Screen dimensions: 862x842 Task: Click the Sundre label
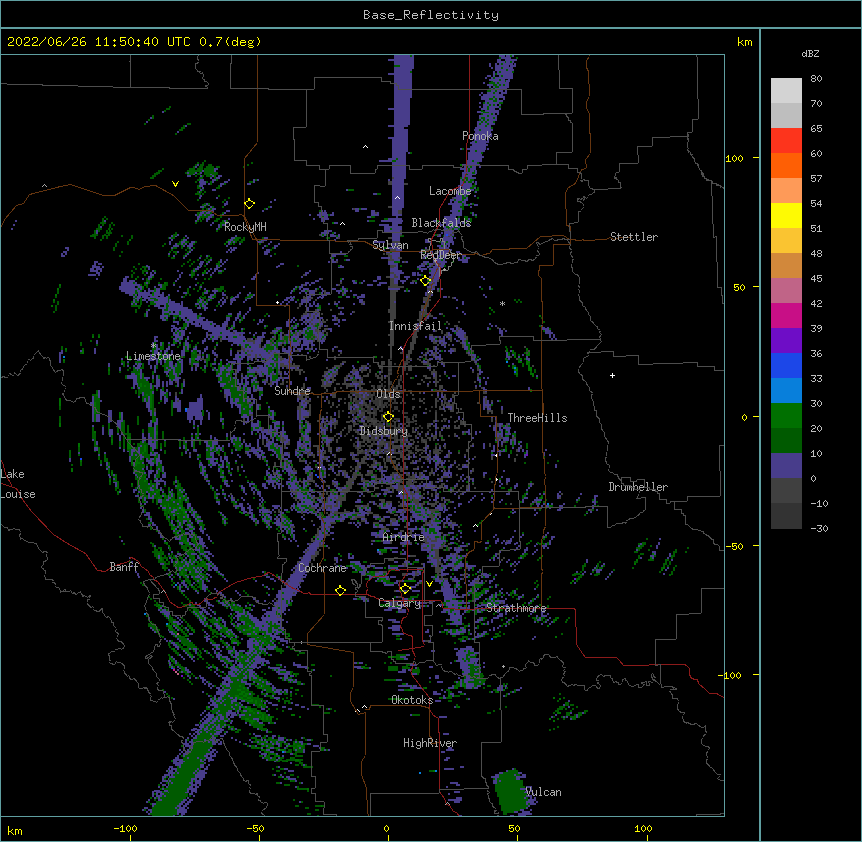[x=292, y=391]
